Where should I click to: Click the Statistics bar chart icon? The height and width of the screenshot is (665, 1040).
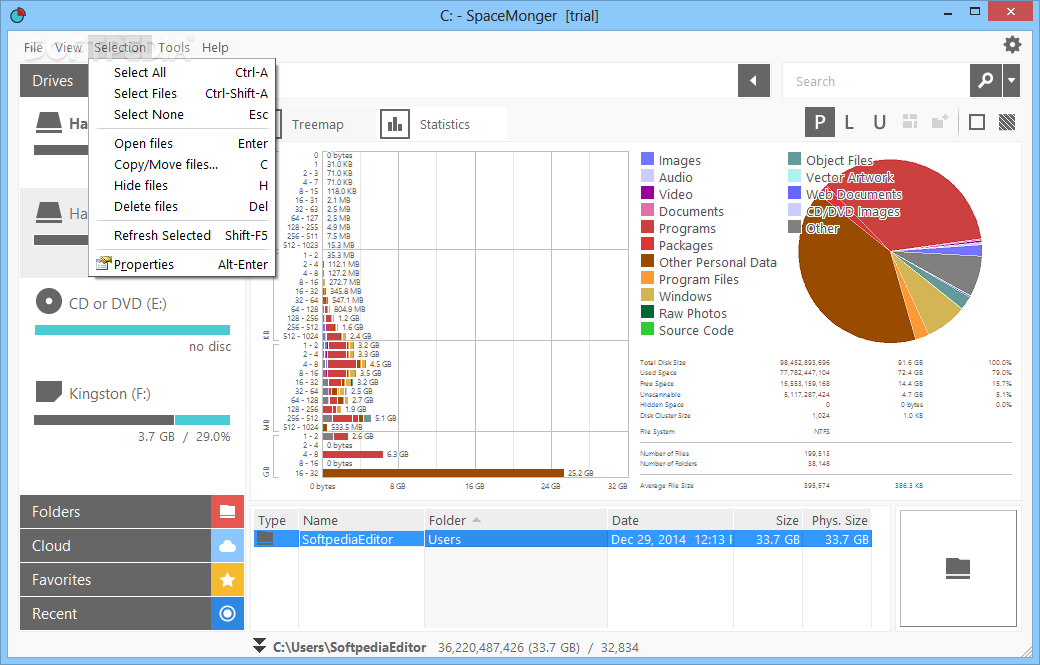395,124
